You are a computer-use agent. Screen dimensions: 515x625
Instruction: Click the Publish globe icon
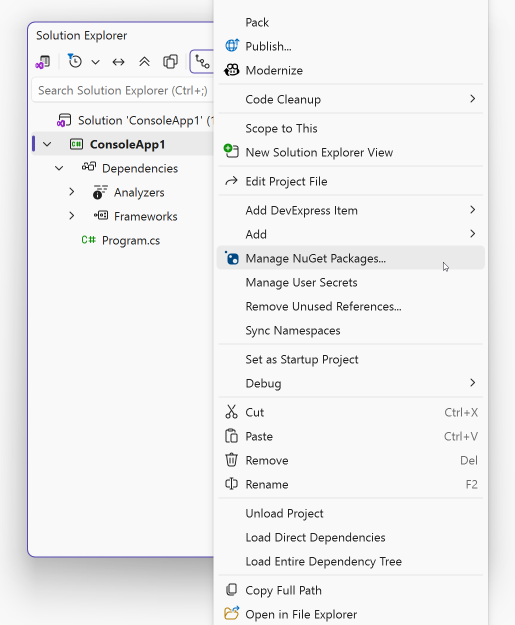click(x=232, y=46)
